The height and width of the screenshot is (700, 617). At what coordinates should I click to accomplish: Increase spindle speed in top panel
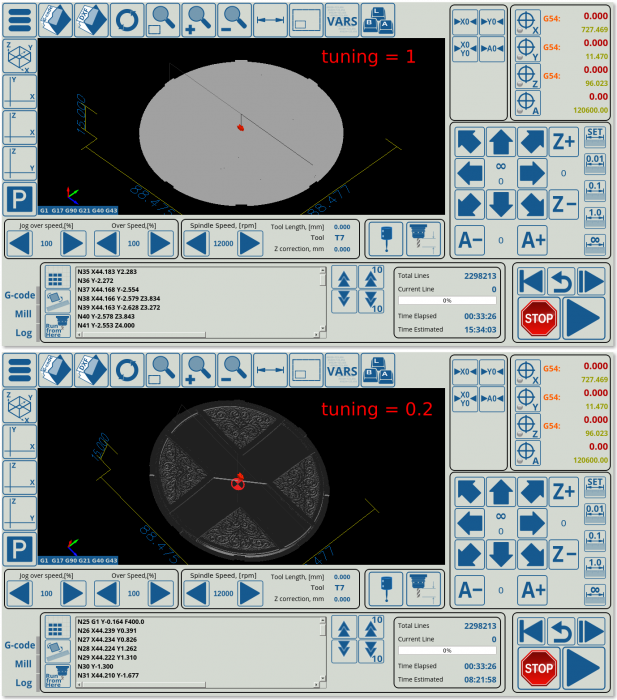point(250,243)
